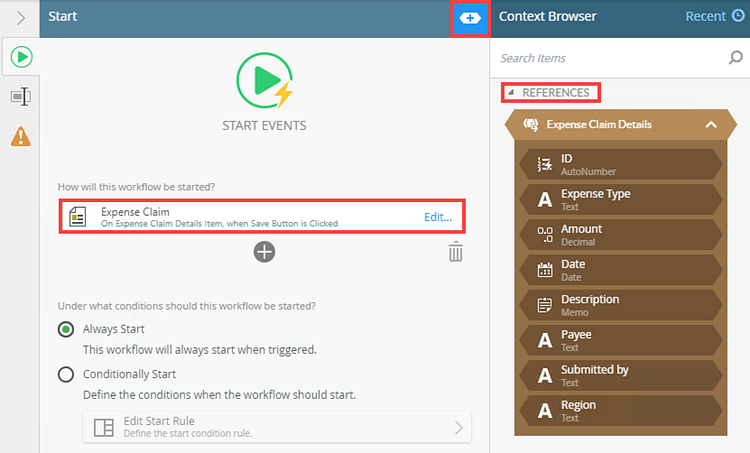Click the Recent clock icon

[x=738, y=16]
